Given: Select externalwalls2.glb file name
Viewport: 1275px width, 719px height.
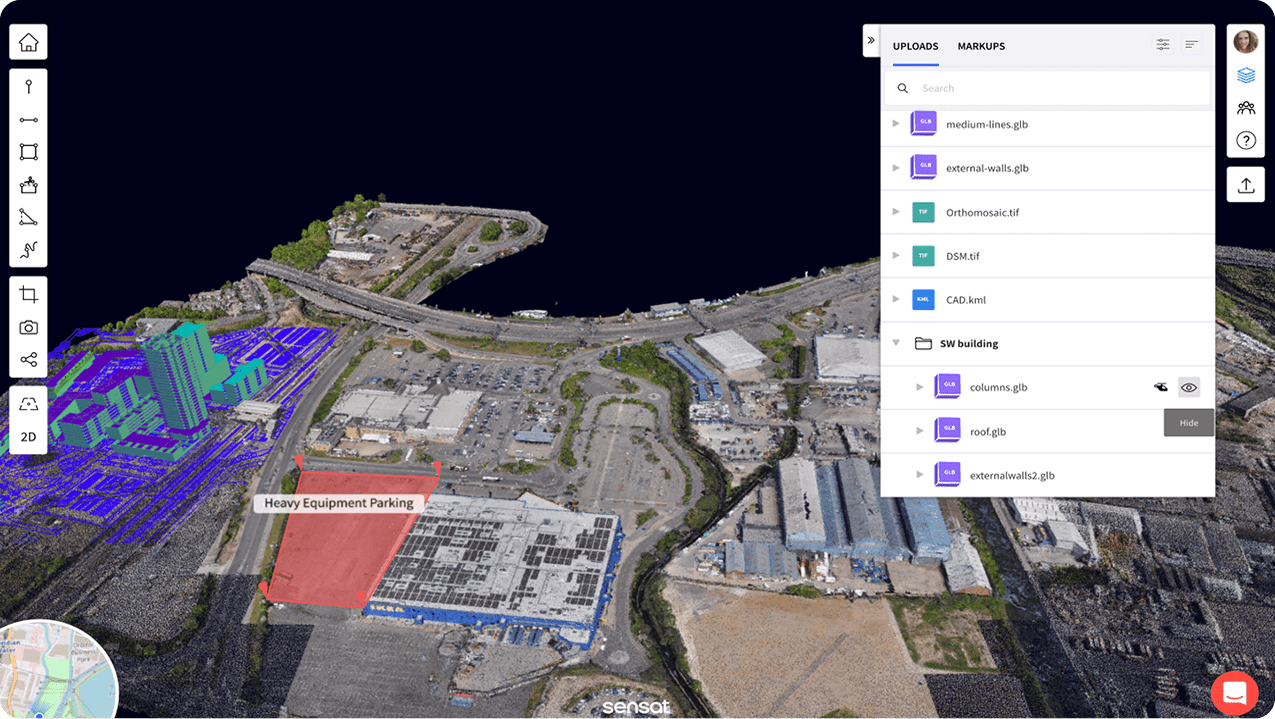Looking at the screenshot, I should point(1012,476).
